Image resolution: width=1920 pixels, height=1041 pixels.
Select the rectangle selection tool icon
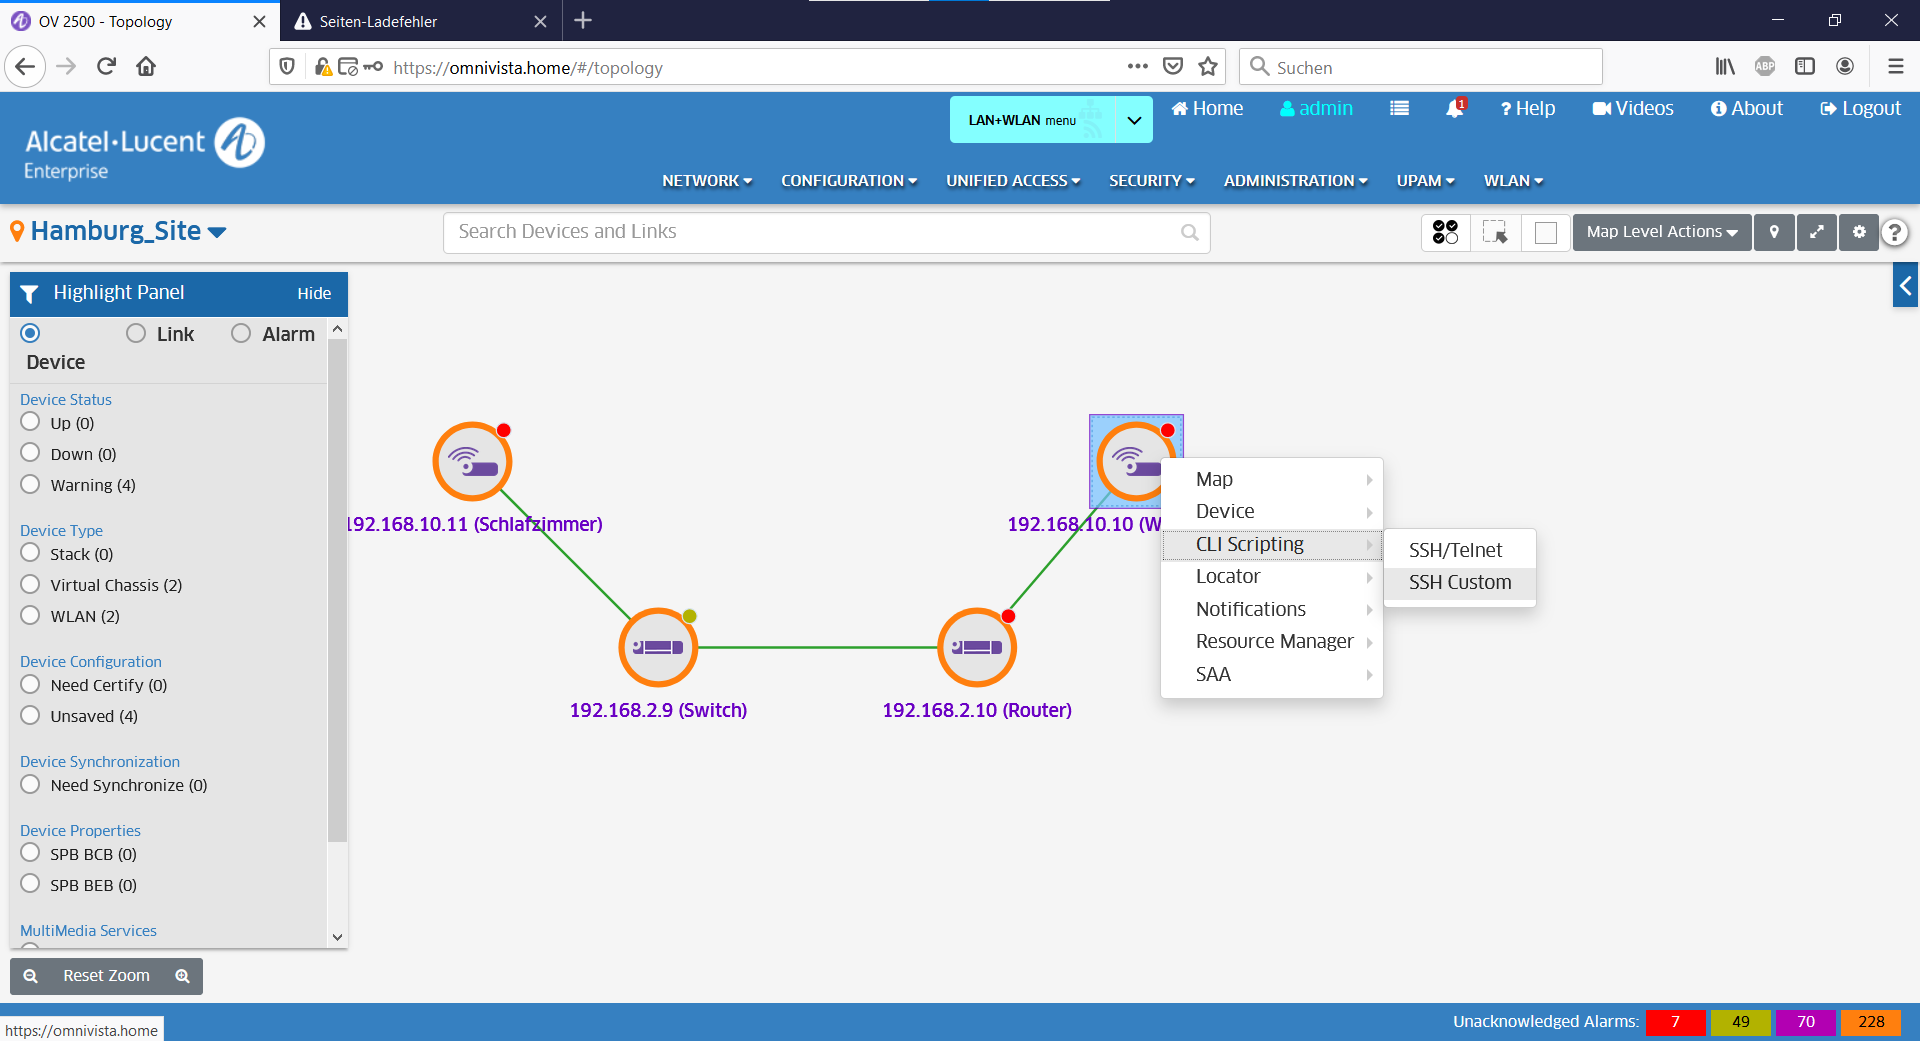[x=1495, y=232]
